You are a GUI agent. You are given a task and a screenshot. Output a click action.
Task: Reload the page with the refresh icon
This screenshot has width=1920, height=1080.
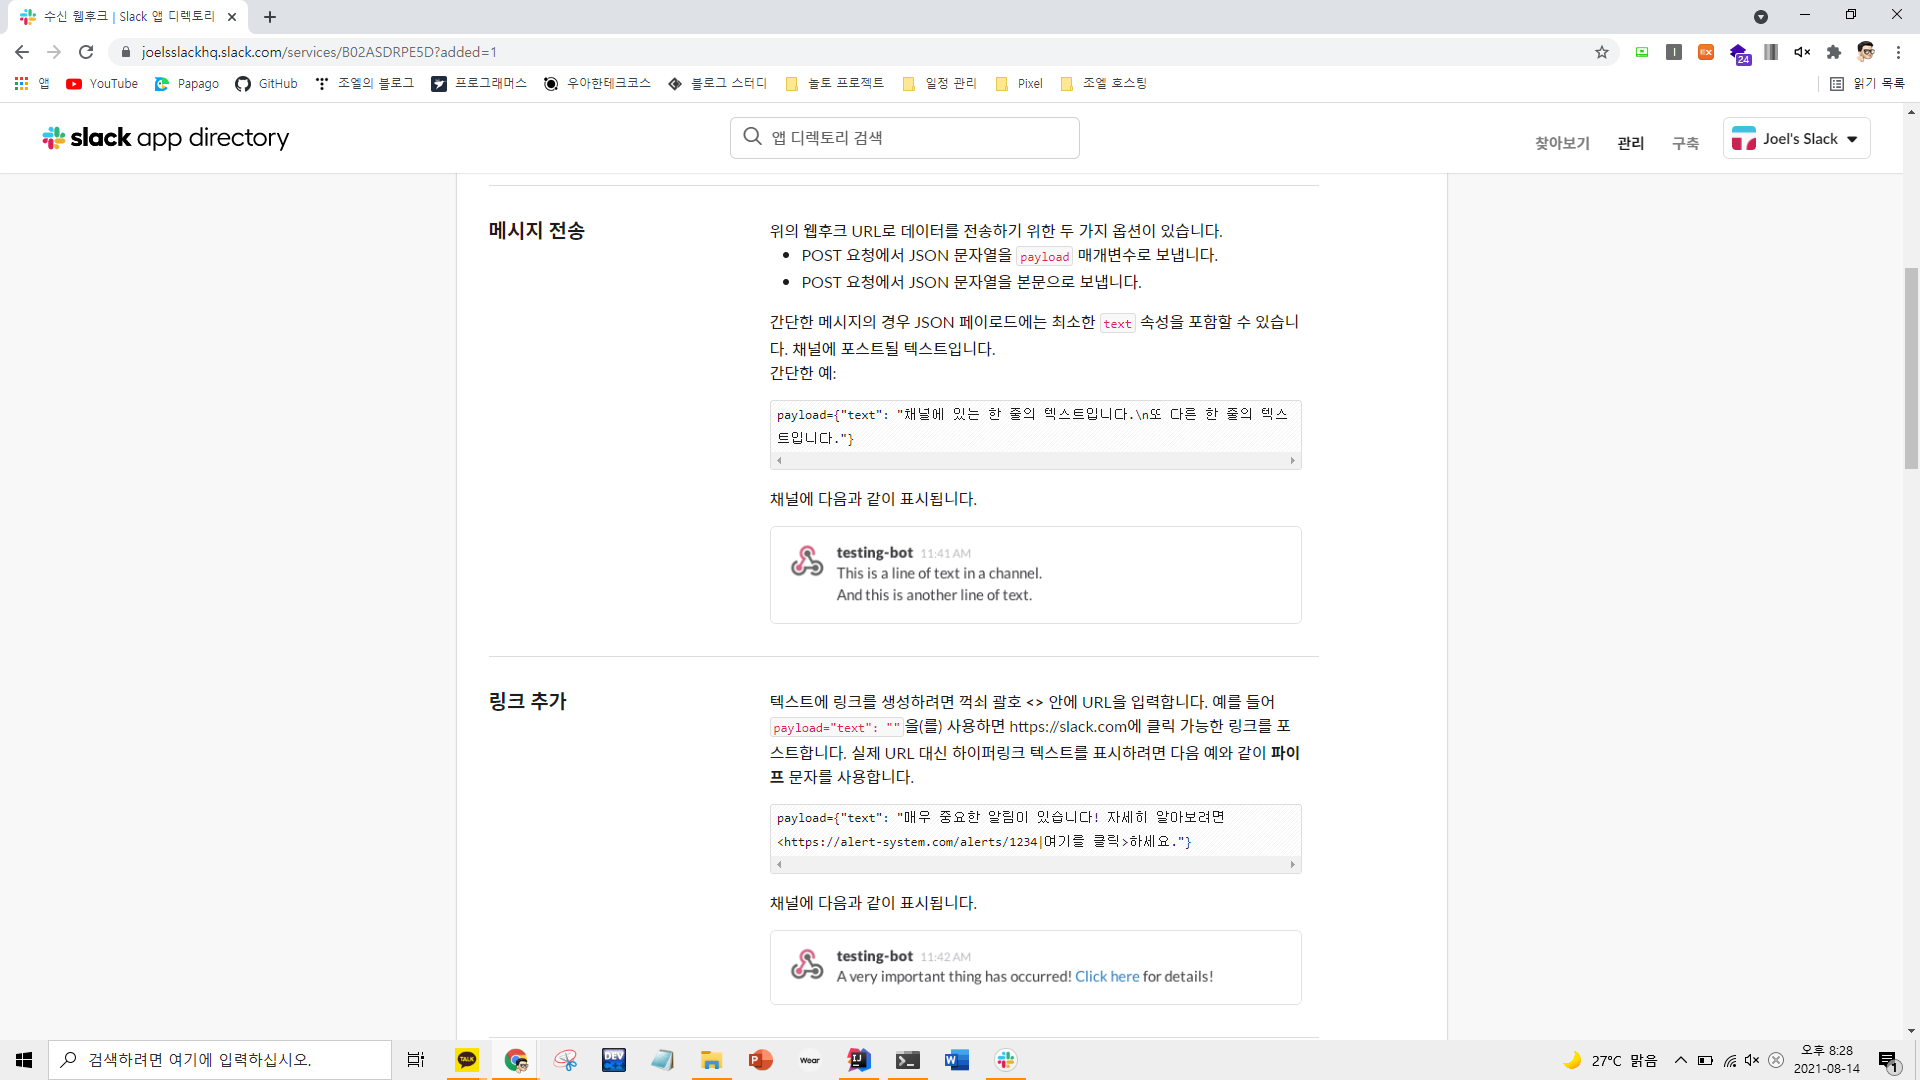point(86,52)
